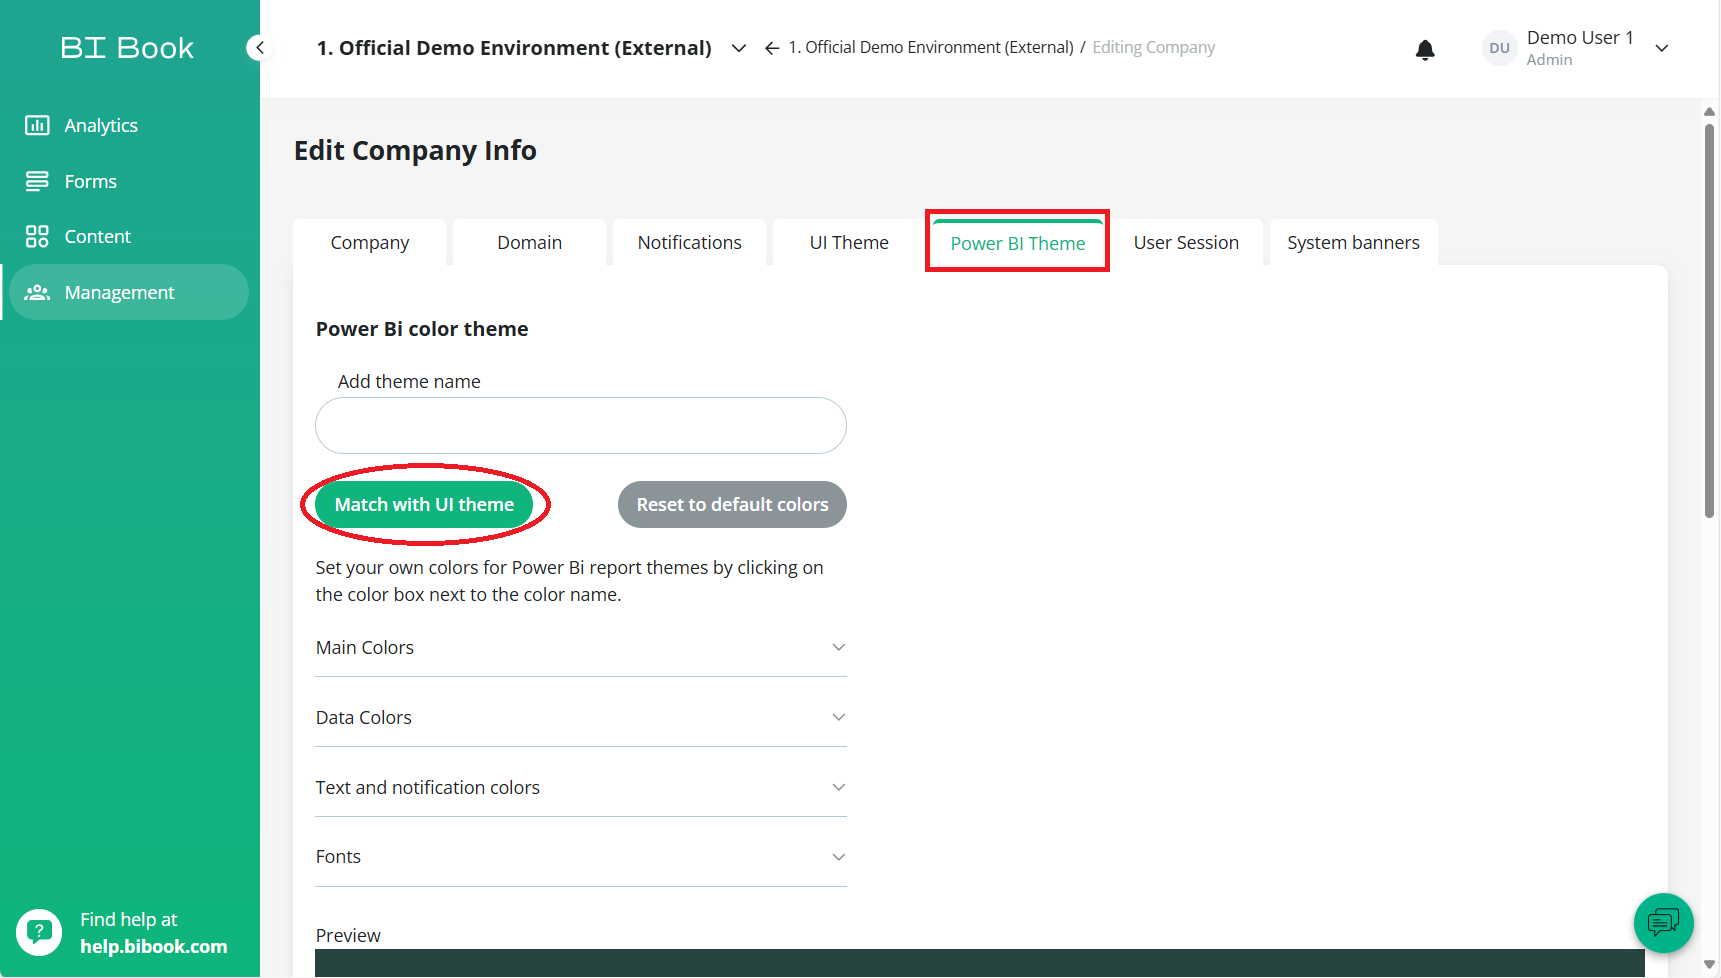Viewport: 1721px width, 978px height.
Task: Click the Power Bi color theme heading
Action: [422, 329]
